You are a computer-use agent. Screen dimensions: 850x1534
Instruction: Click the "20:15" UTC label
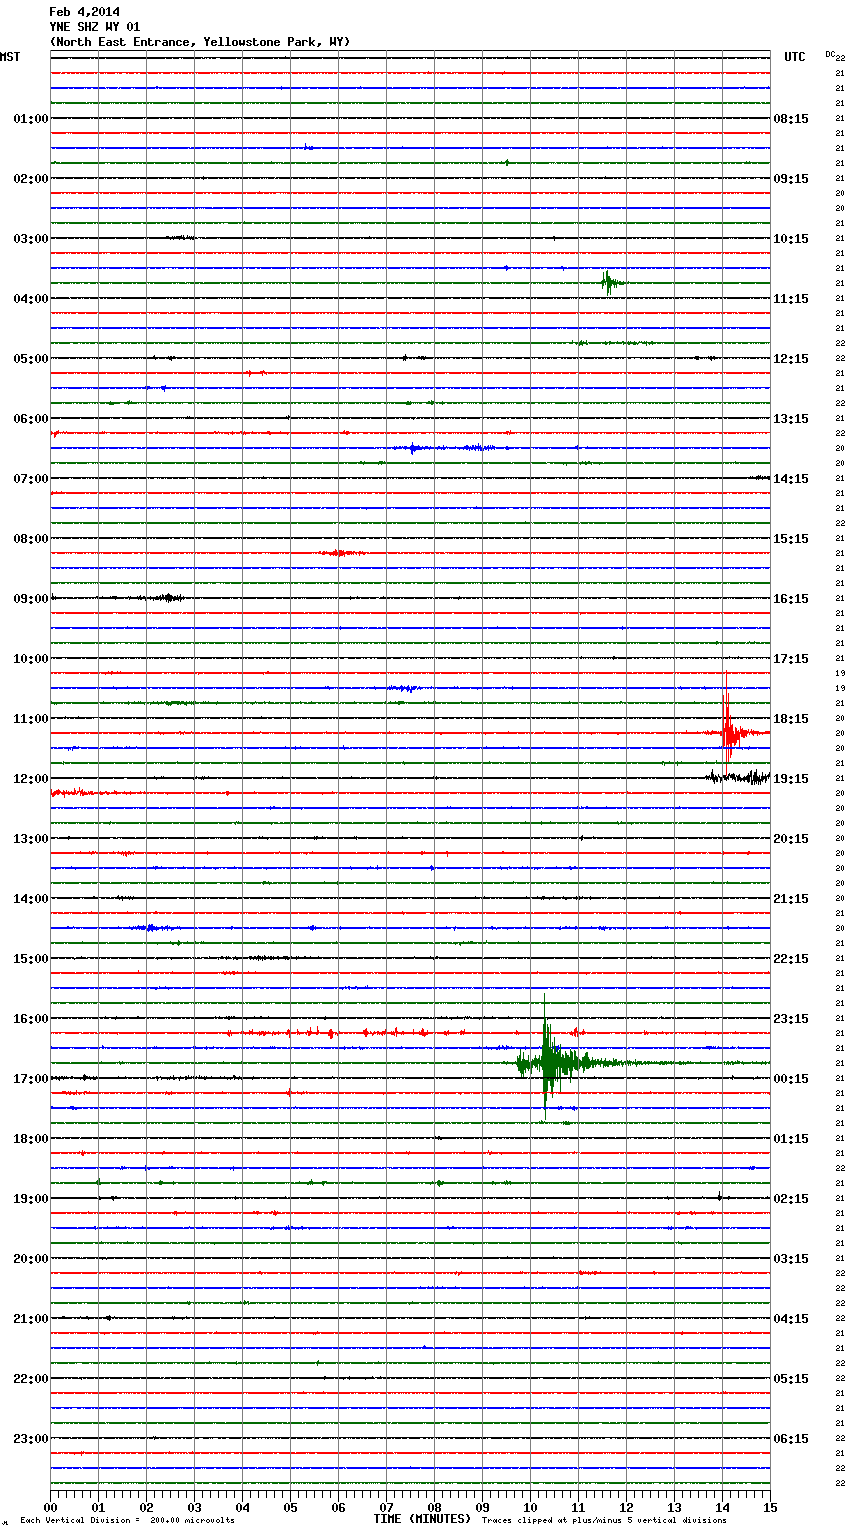pyautogui.click(x=791, y=839)
